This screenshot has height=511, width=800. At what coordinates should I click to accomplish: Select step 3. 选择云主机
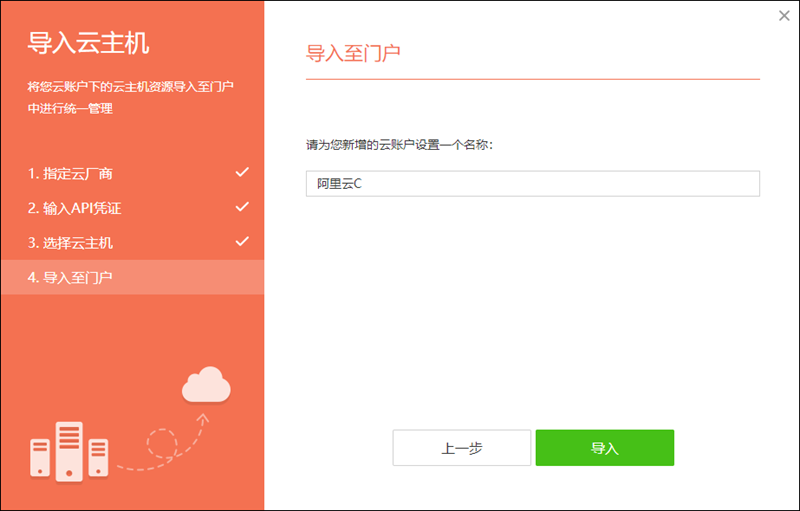pyautogui.click(x=133, y=243)
